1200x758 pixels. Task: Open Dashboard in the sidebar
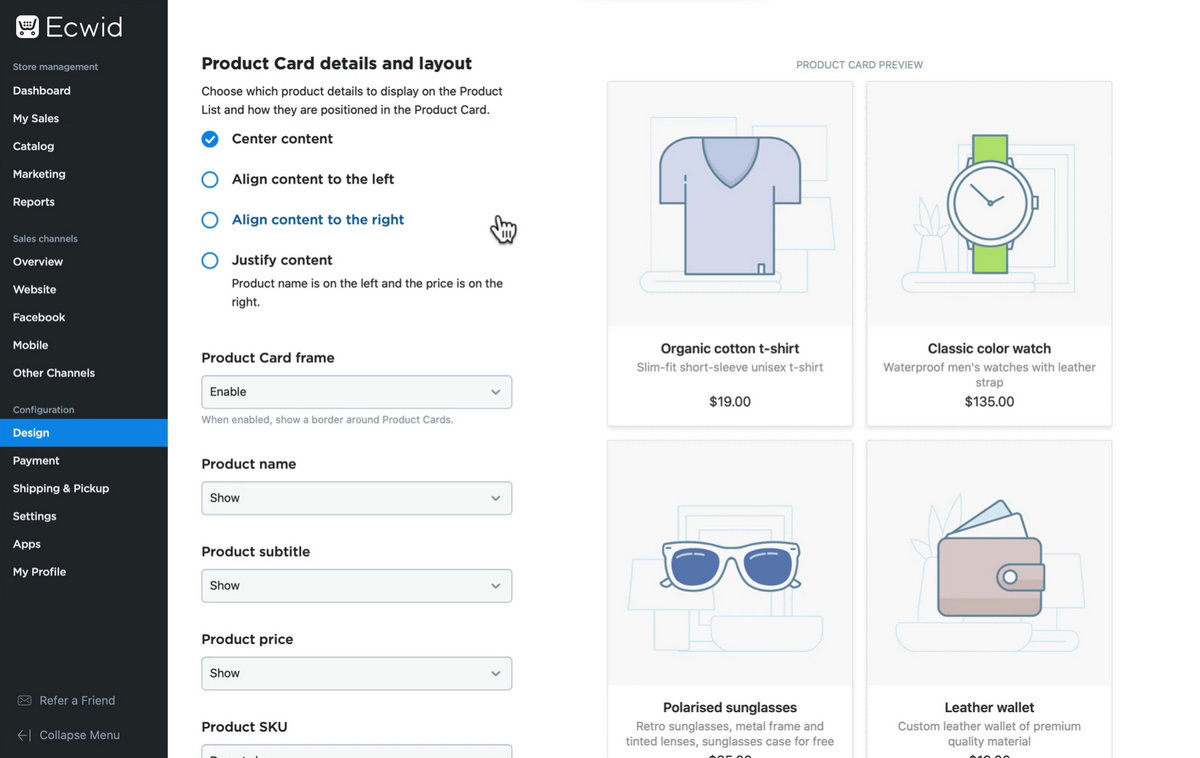click(42, 91)
